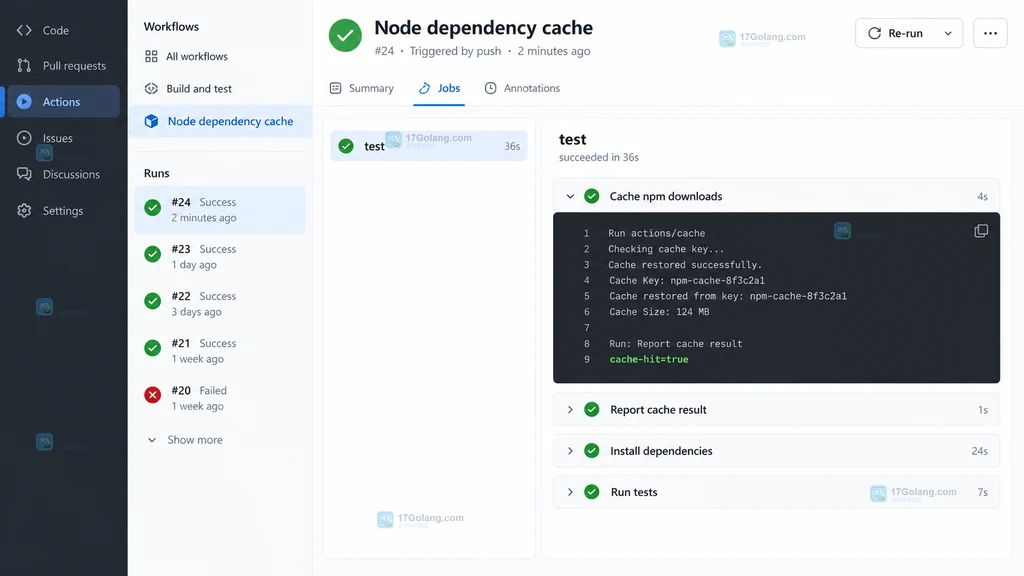The width and height of the screenshot is (1024, 576).
Task: Click log line 'Checking cache key...'
Action: [666, 249]
